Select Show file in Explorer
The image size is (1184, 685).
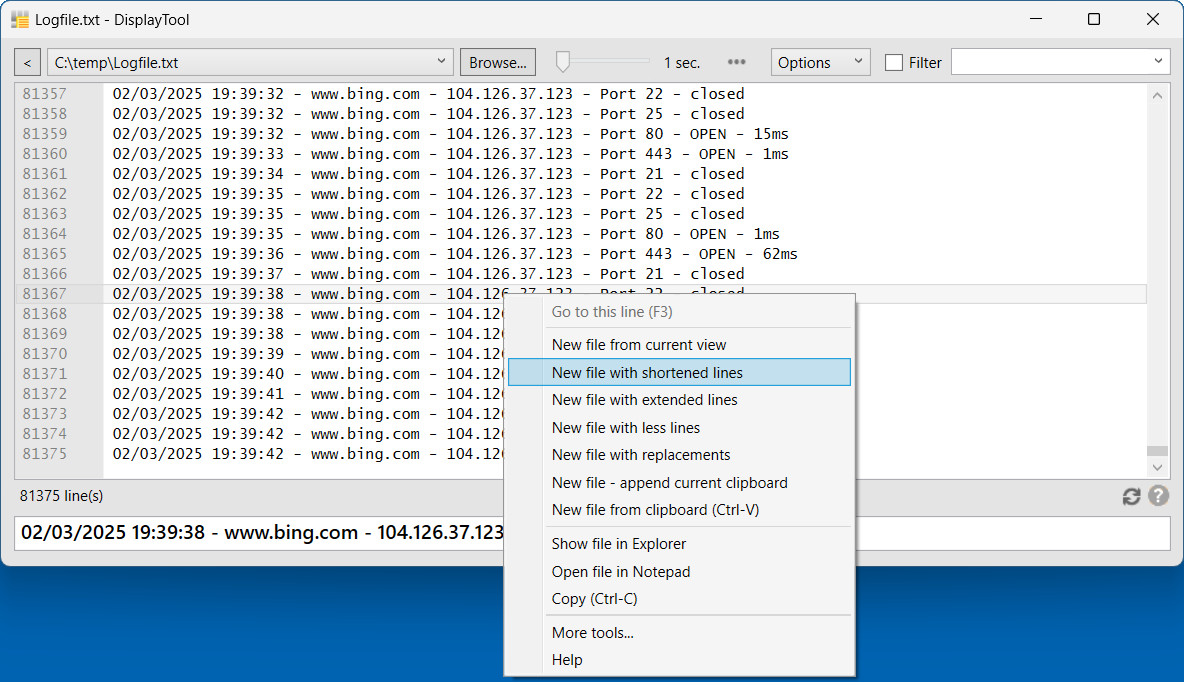pyautogui.click(x=679, y=545)
